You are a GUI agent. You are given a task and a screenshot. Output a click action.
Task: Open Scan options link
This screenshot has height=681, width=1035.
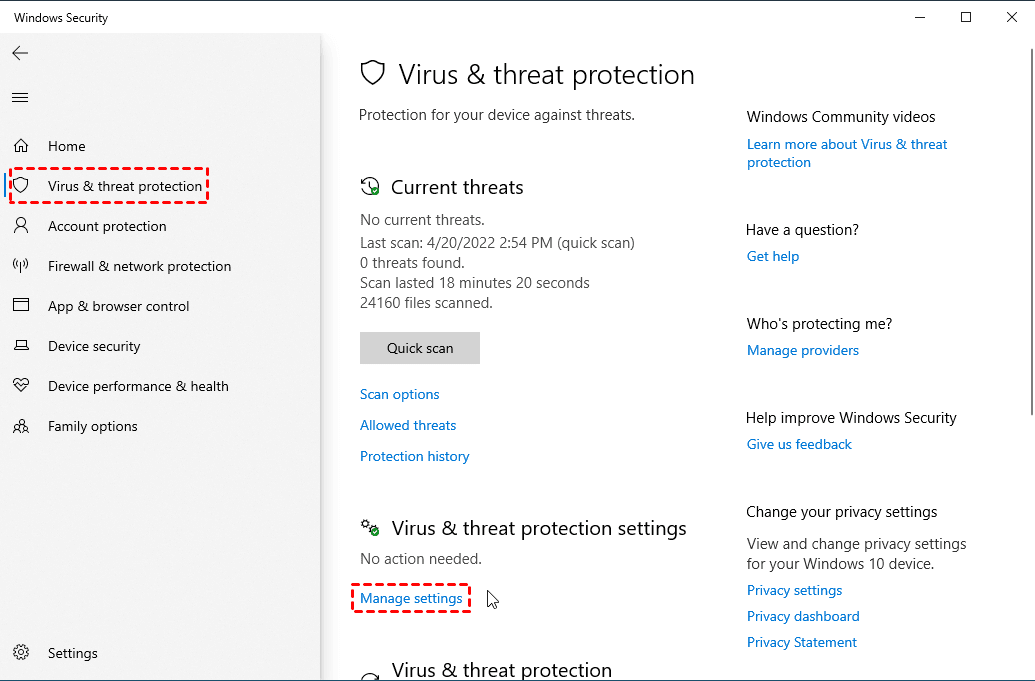(x=400, y=394)
